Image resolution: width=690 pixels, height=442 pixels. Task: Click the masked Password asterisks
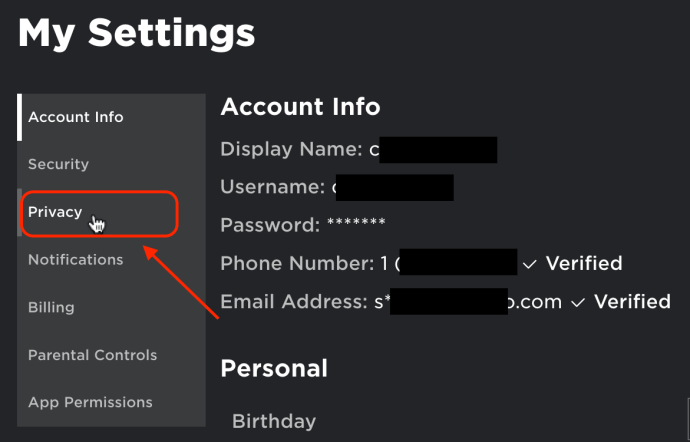coord(356,223)
